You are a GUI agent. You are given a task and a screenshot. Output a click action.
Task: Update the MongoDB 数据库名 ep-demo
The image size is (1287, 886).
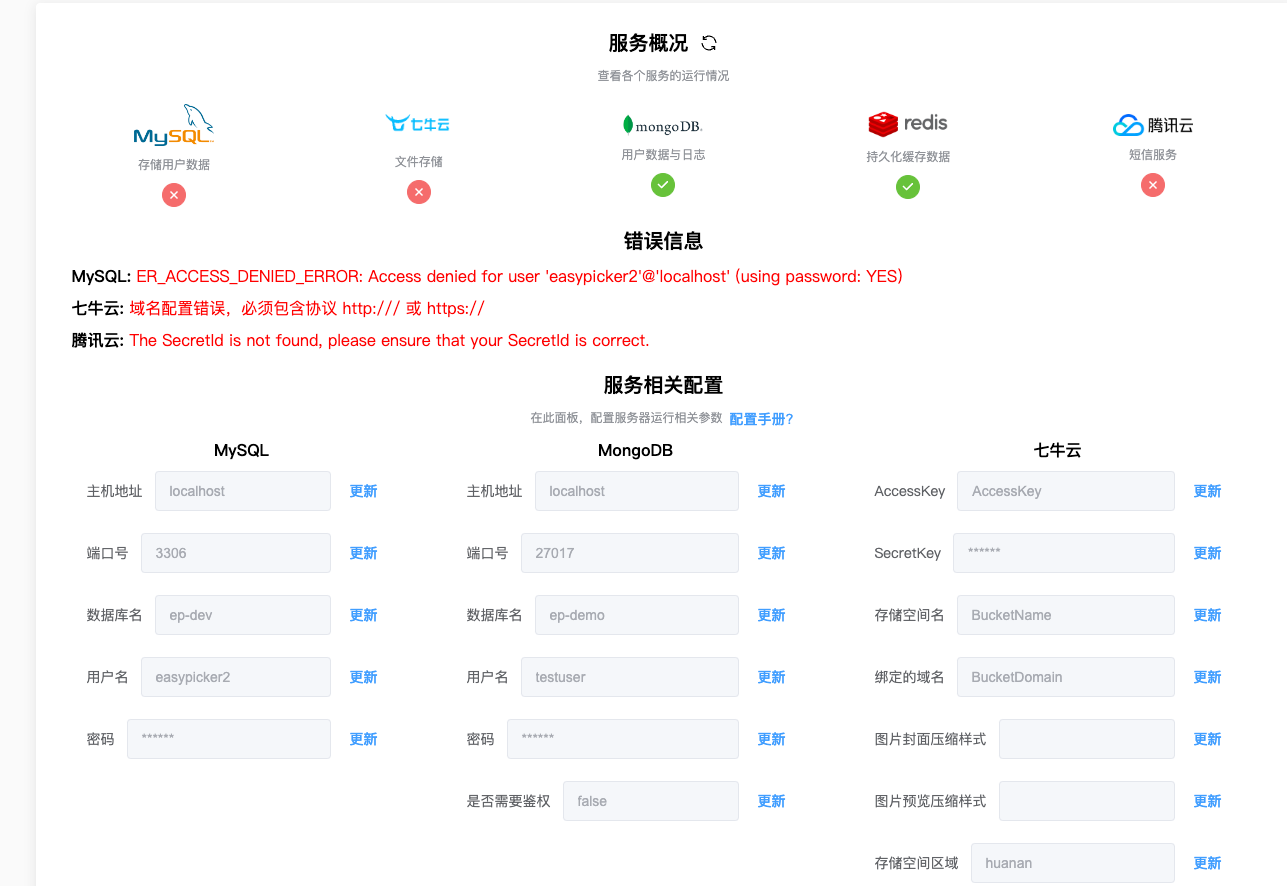[771, 615]
